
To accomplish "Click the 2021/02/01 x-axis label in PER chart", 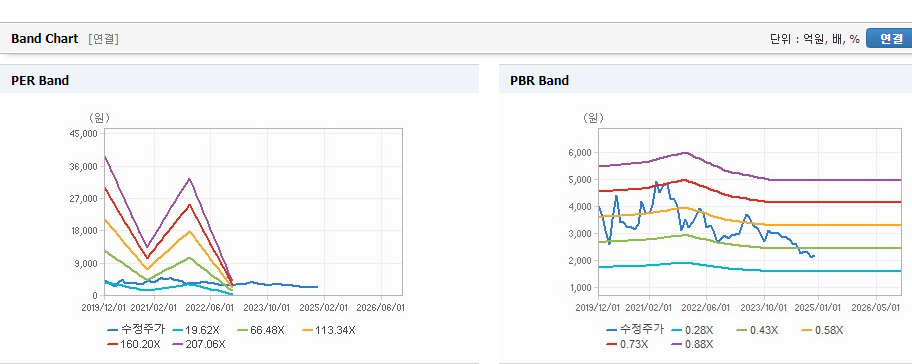I will click(154, 307).
